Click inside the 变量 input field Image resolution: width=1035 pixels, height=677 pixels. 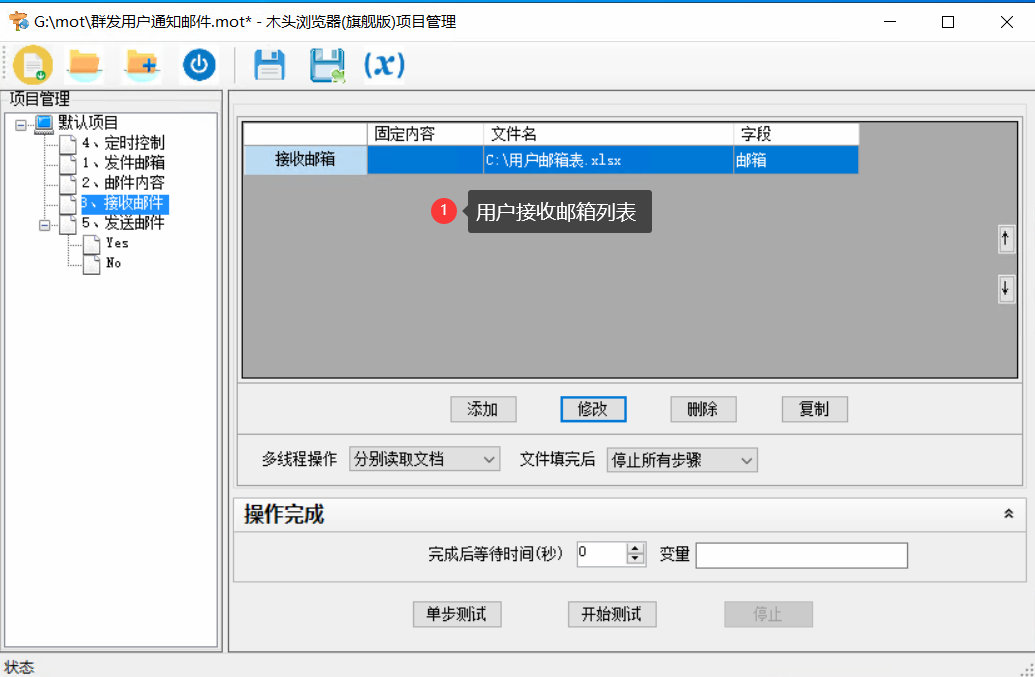pyautogui.click(x=800, y=555)
